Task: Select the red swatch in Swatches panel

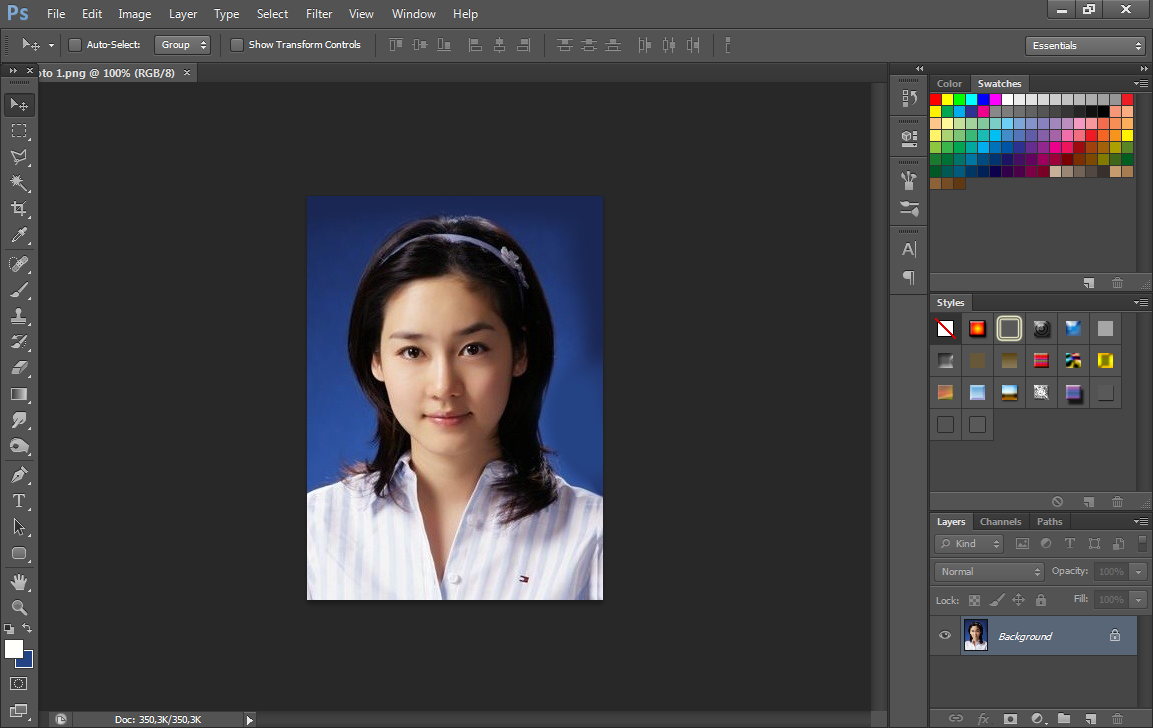Action: click(x=938, y=99)
